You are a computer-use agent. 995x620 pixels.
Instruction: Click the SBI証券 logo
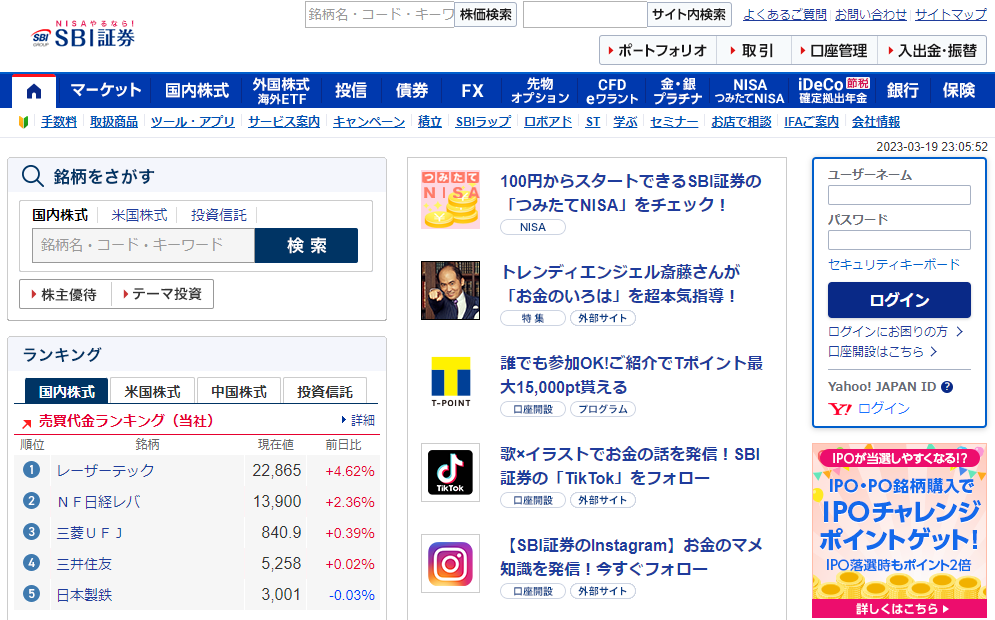point(83,35)
